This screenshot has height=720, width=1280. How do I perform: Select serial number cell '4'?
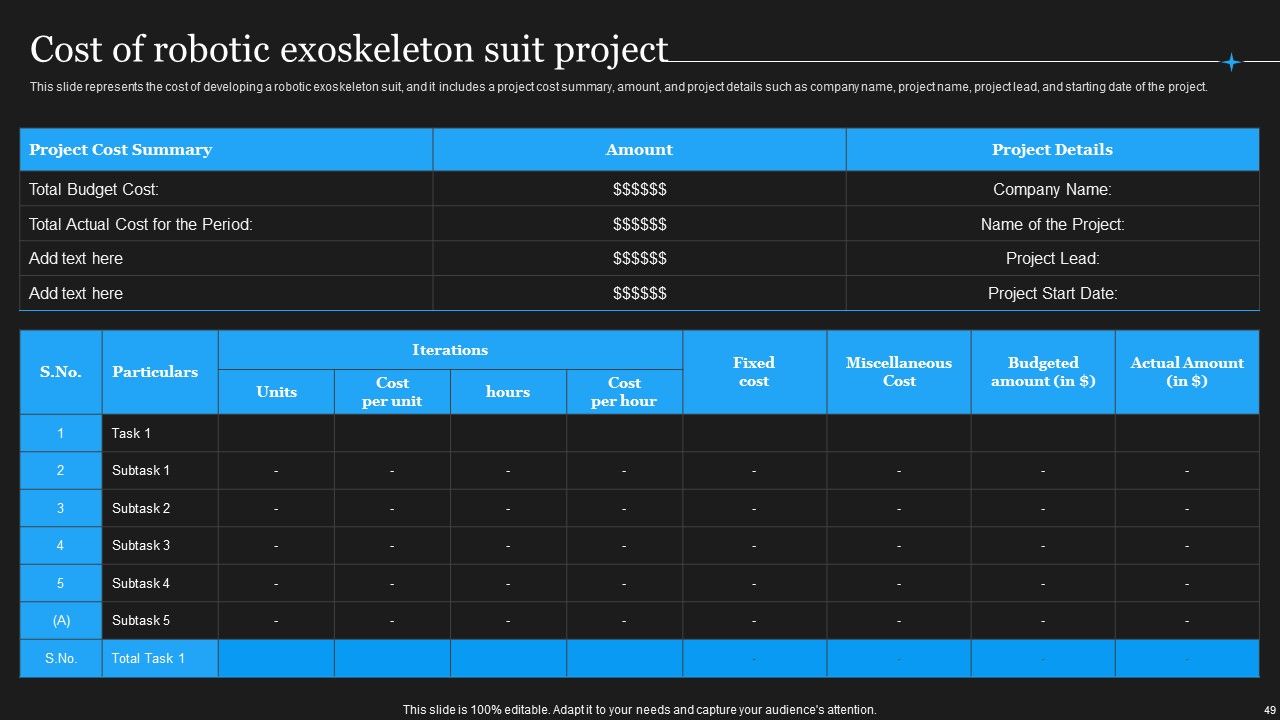pyautogui.click(x=61, y=545)
